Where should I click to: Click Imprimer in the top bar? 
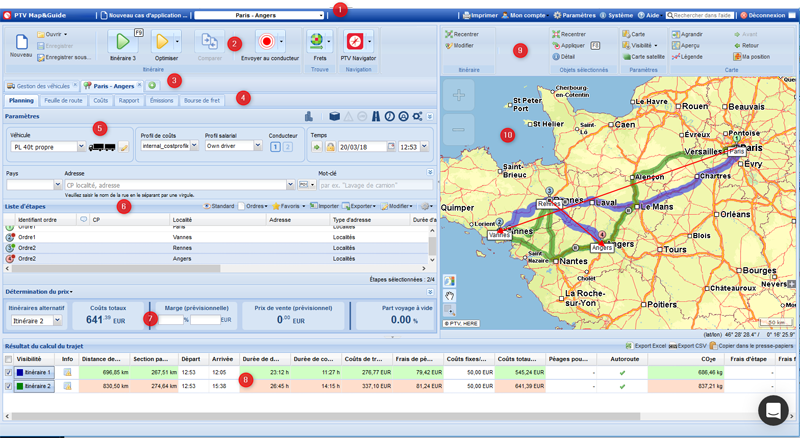(x=480, y=15)
